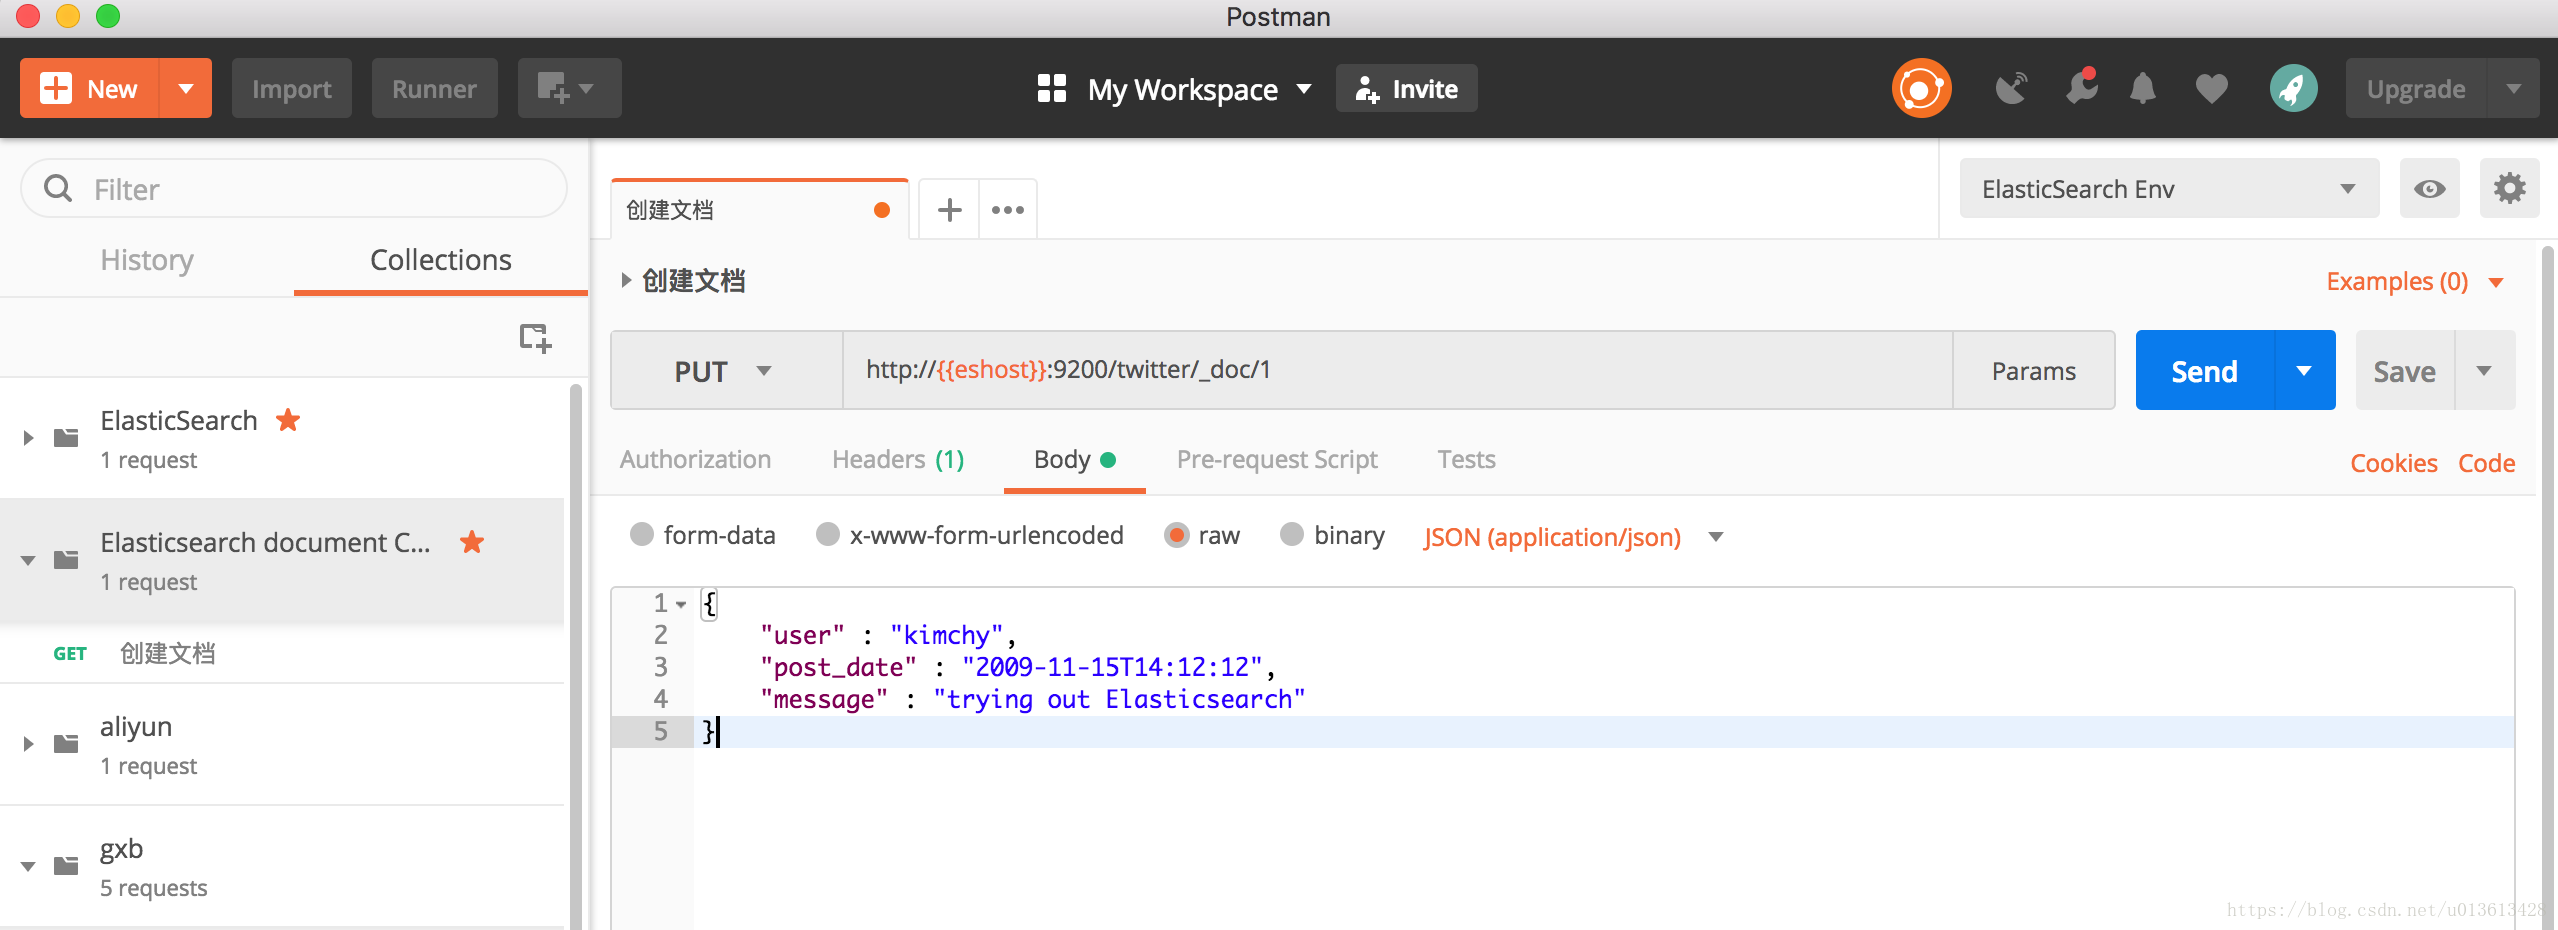Open the Tests tab
Viewport: 2558px width, 930px height.
tap(1466, 459)
